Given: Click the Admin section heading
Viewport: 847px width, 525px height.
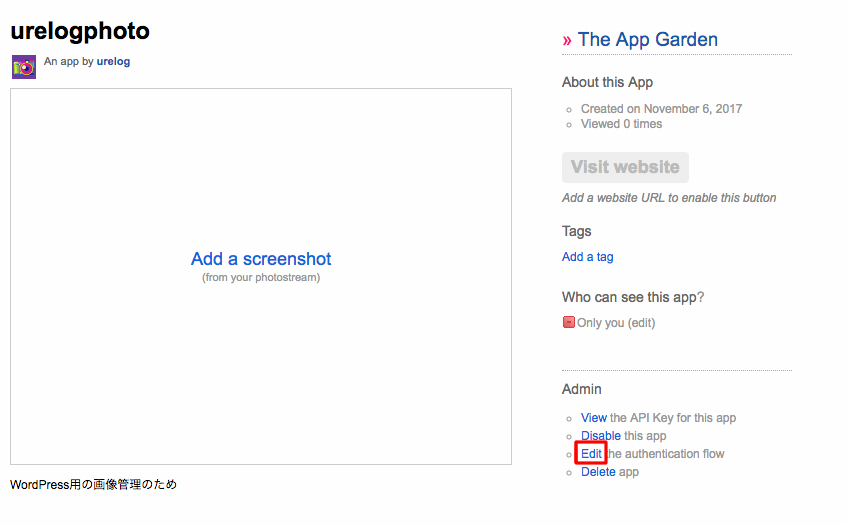Looking at the screenshot, I should coord(581,389).
